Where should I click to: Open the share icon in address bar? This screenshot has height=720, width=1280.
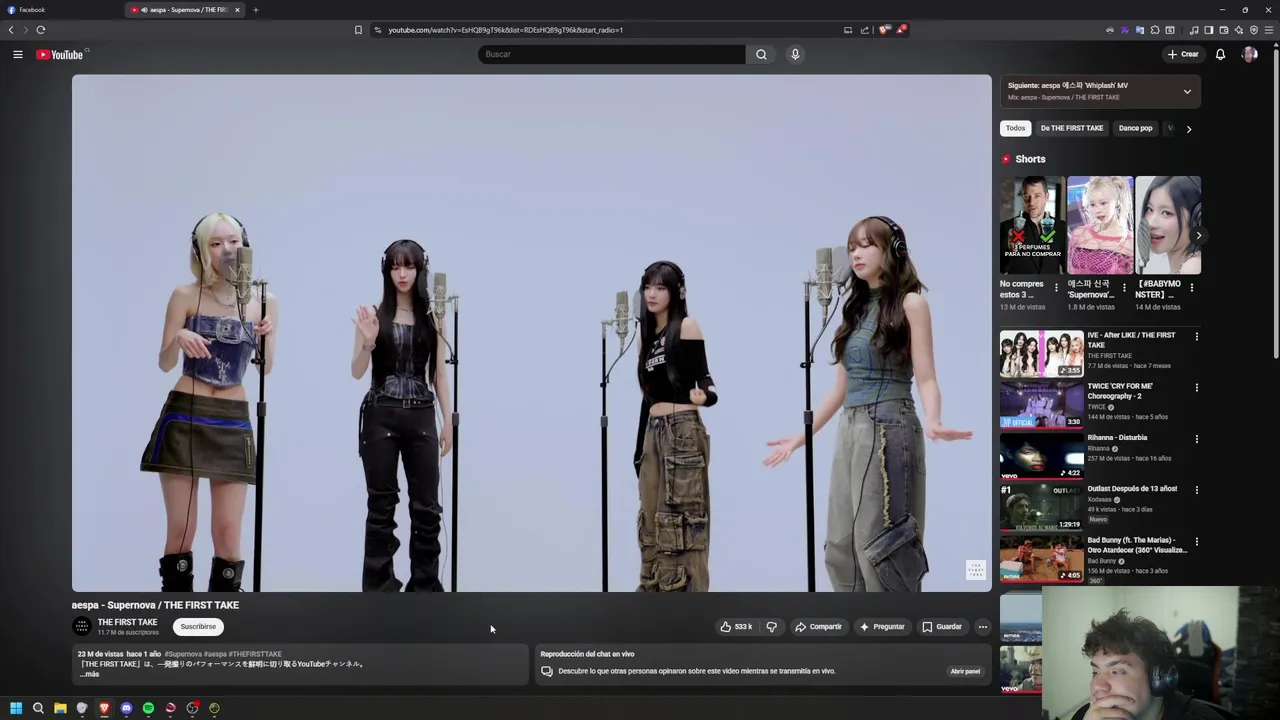[865, 30]
